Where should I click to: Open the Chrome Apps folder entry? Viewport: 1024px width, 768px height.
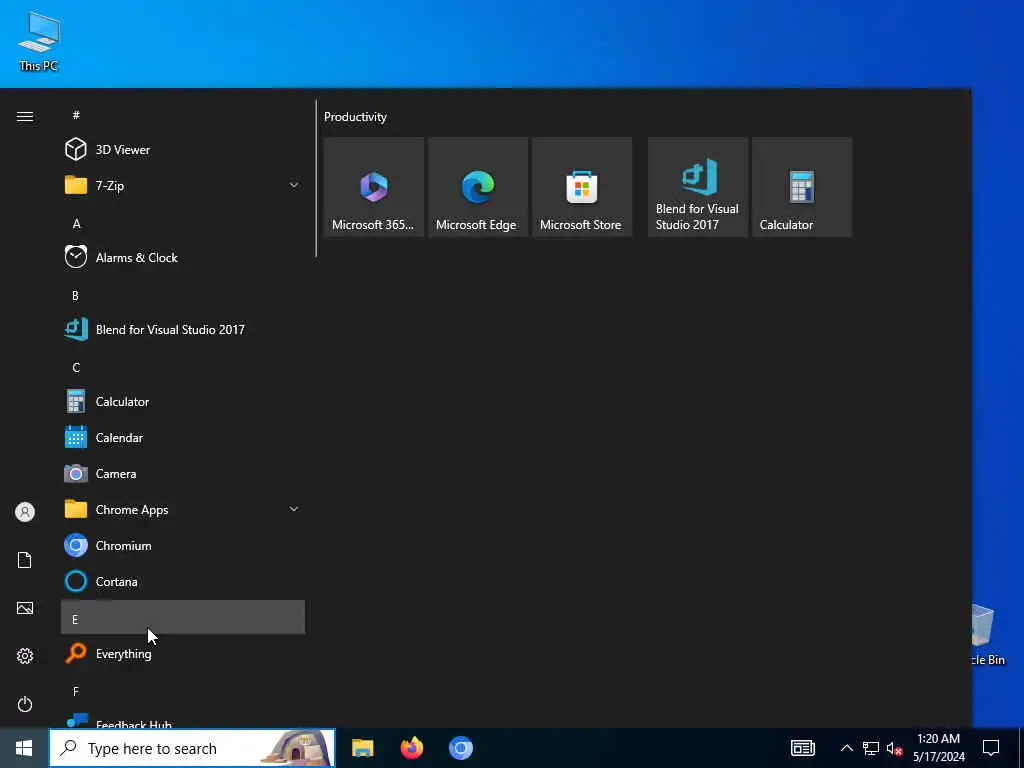183,509
